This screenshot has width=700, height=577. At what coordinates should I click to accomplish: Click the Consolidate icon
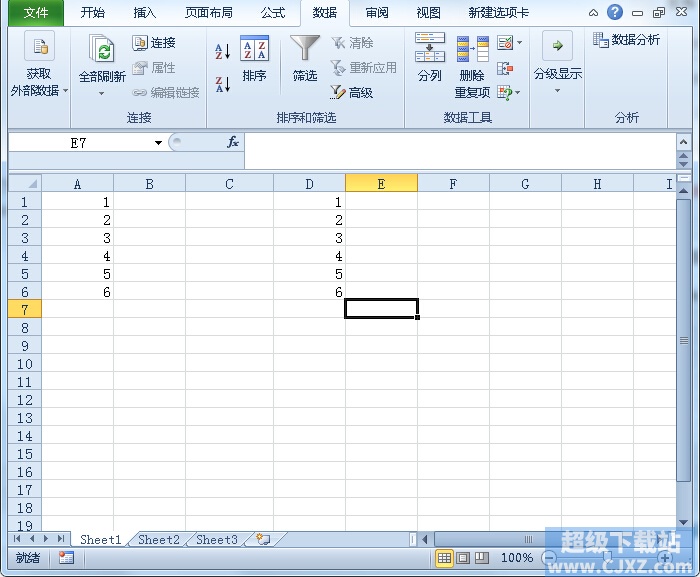pos(505,68)
